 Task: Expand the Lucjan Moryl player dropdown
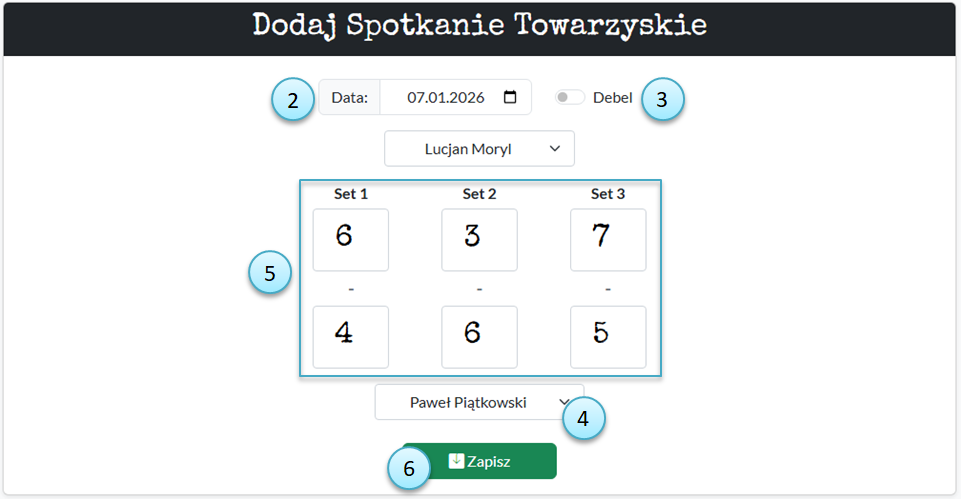point(479,148)
